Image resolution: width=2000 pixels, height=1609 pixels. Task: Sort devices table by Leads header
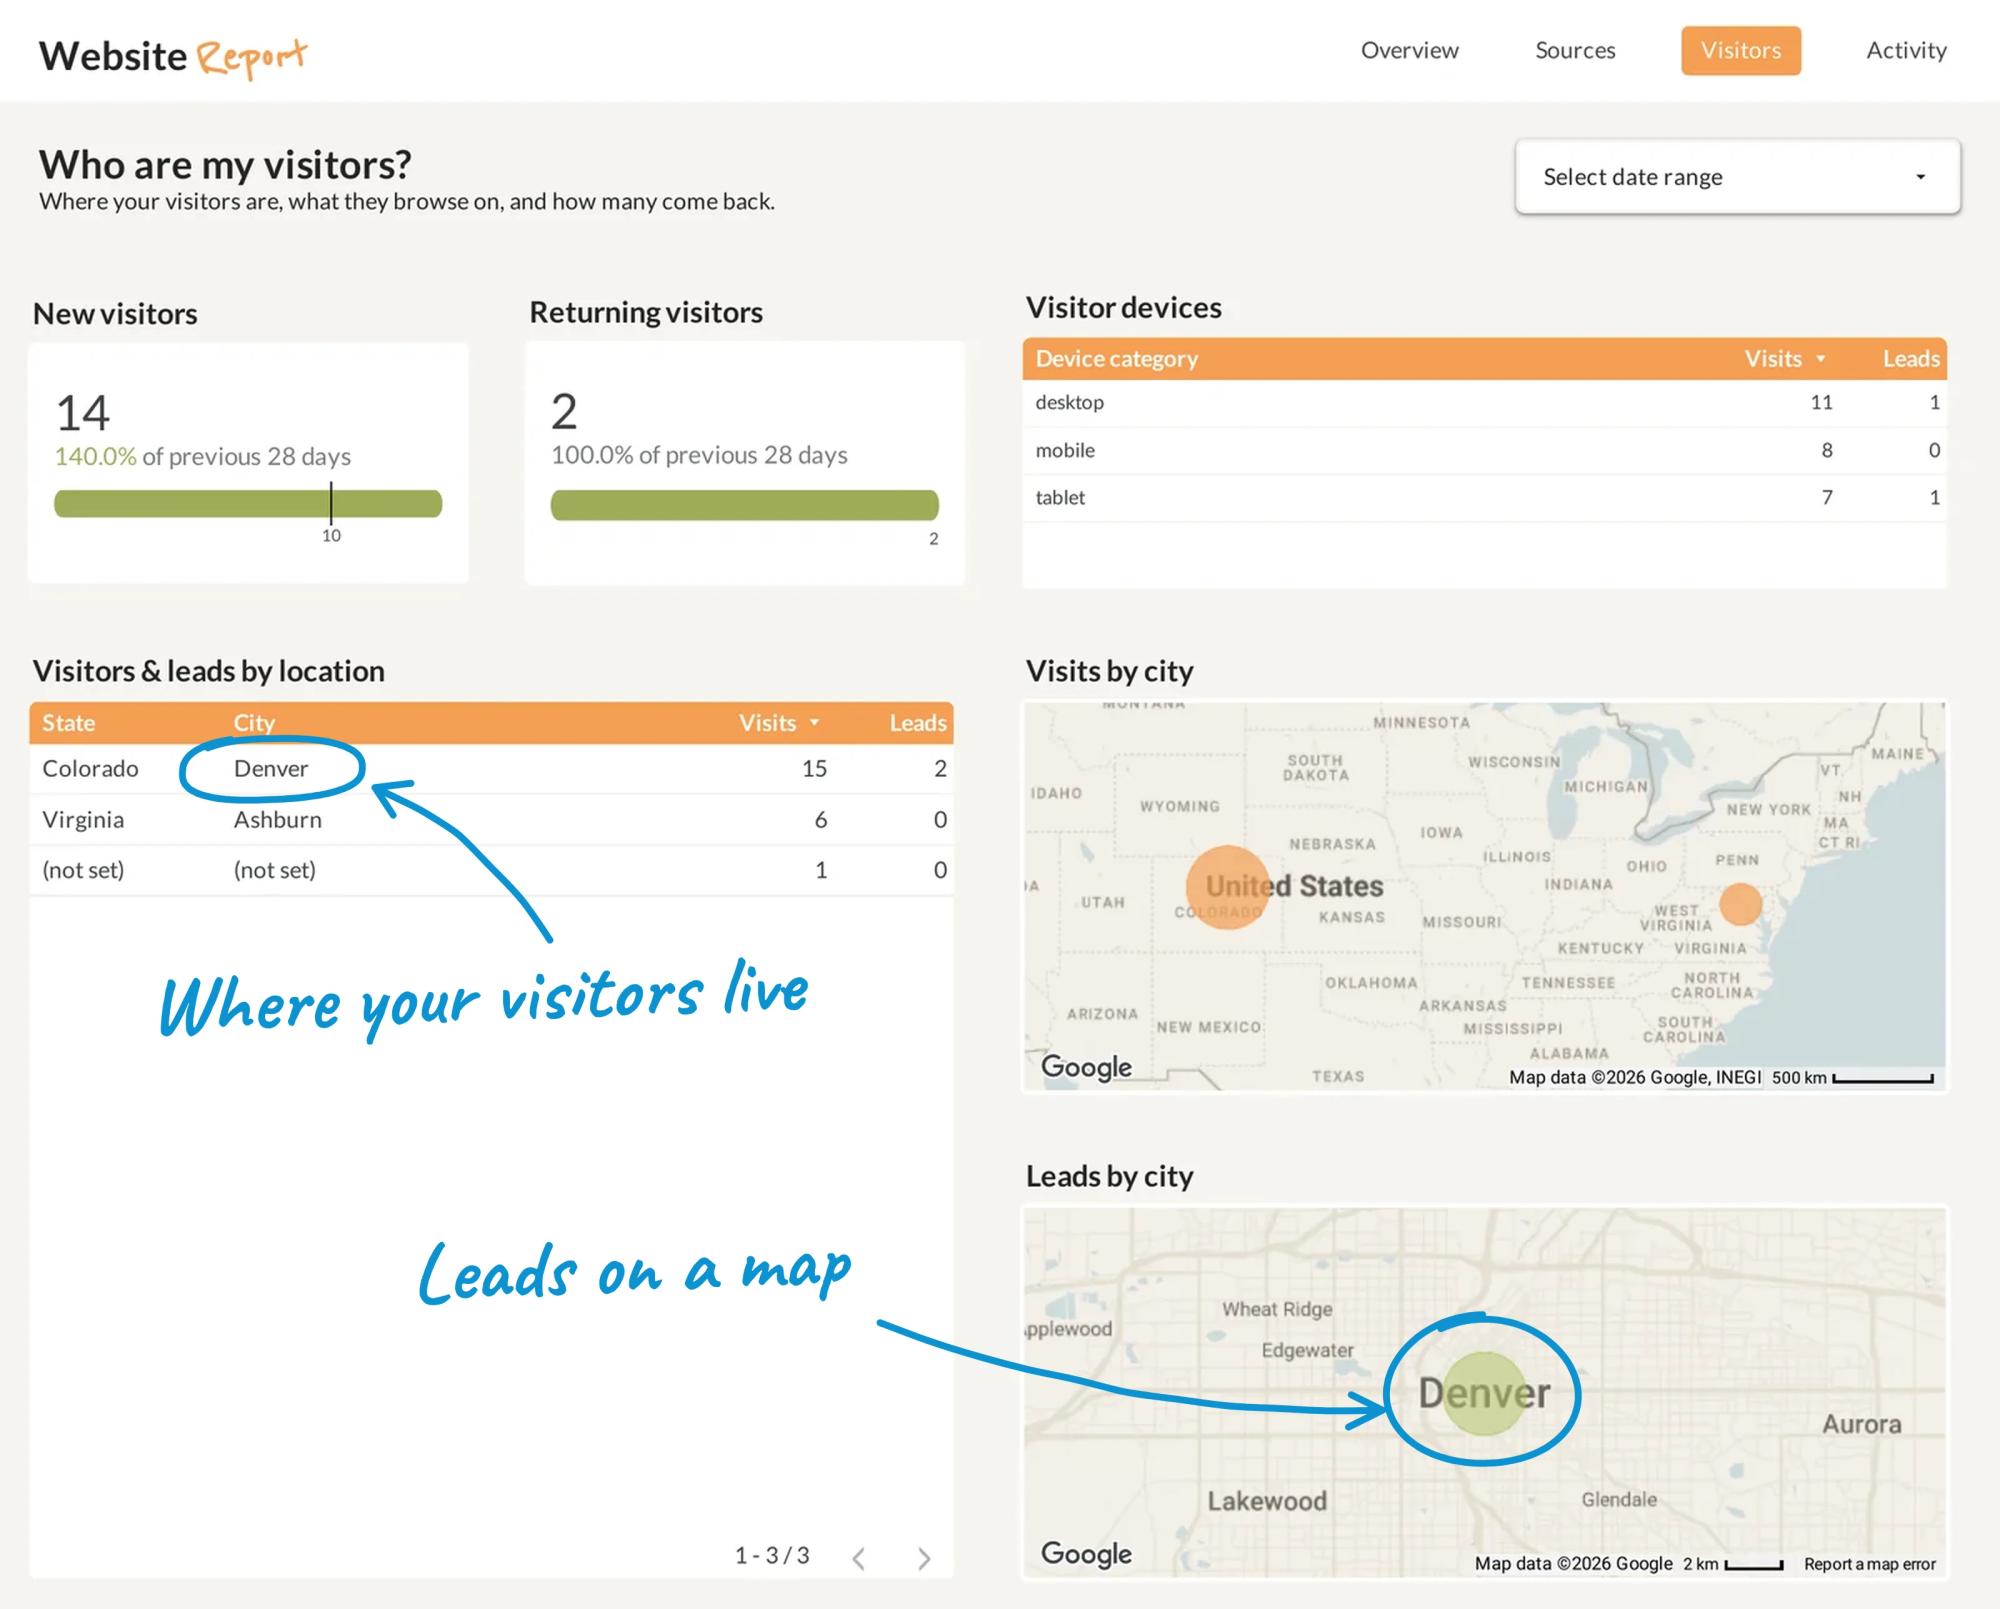coord(1911,359)
